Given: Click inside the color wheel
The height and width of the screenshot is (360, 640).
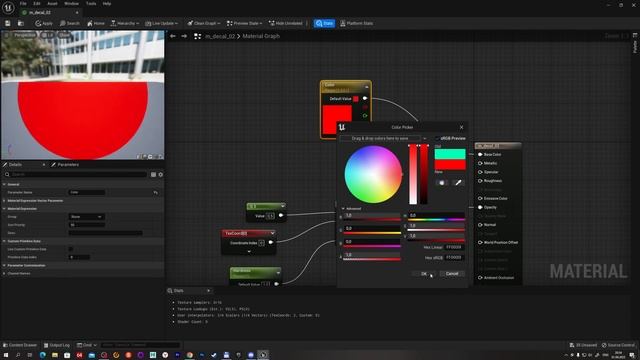Looking at the screenshot, I should click(373, 174).
